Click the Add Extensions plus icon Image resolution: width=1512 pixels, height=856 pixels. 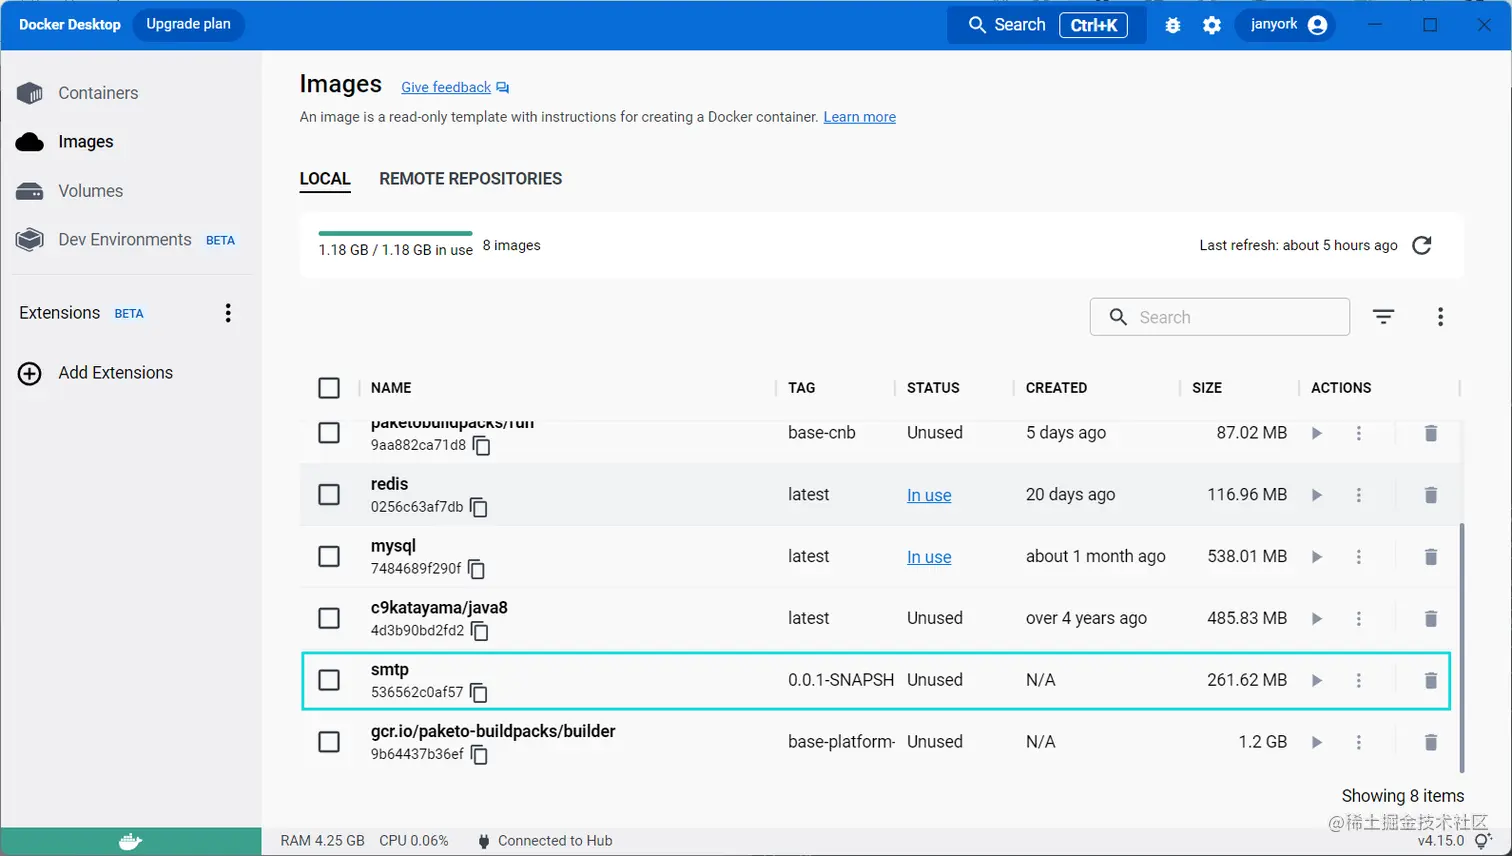(x=30, y=373)
